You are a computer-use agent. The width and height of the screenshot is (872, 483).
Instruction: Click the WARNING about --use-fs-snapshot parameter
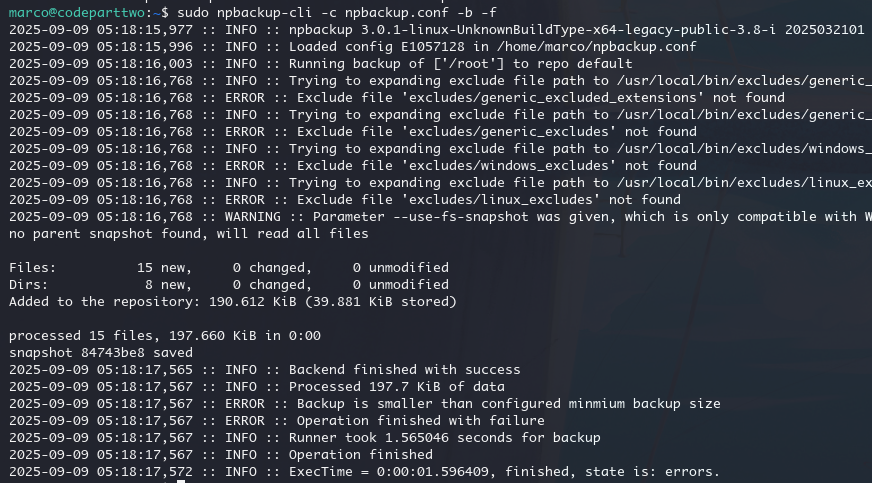click(560, 217)
